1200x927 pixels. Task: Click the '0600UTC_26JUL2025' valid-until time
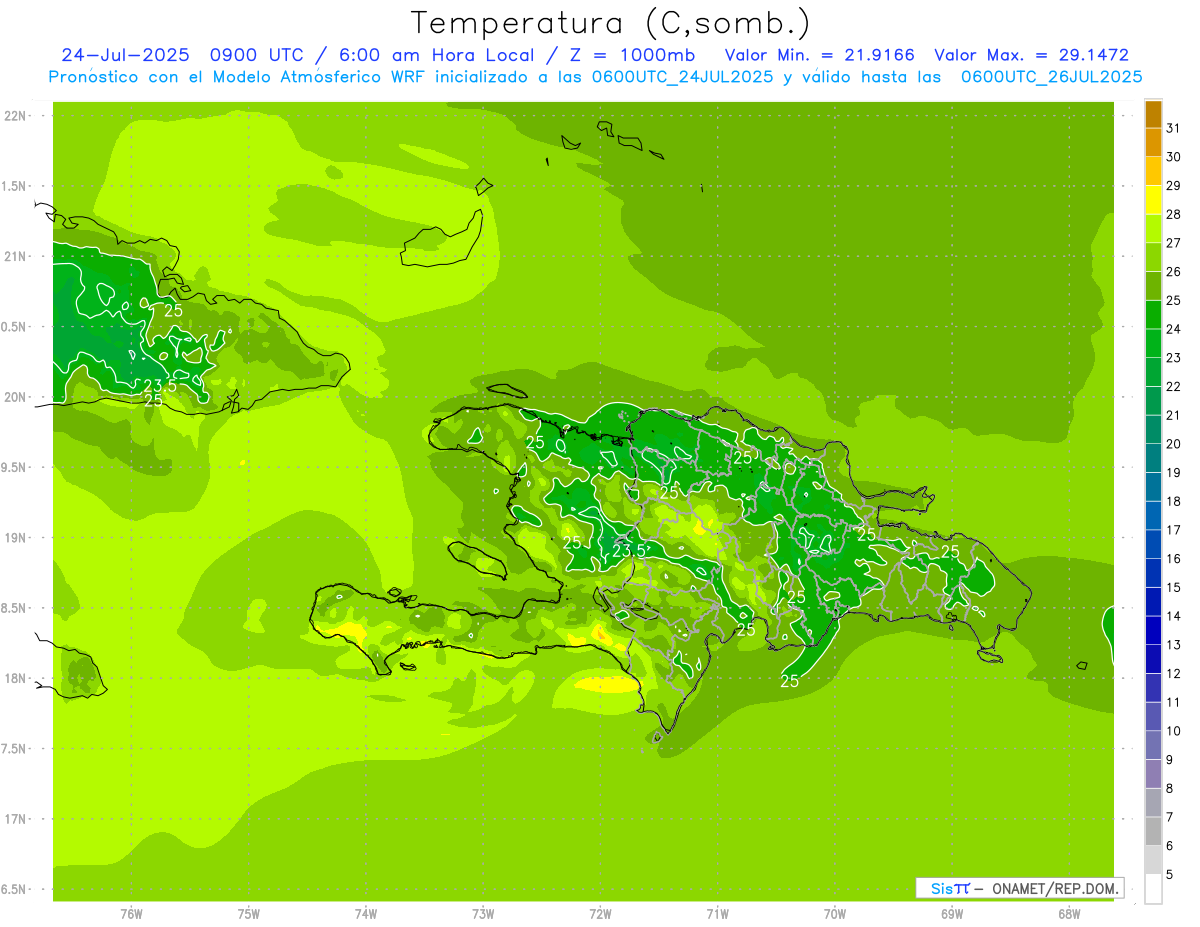click(1051, 76)
